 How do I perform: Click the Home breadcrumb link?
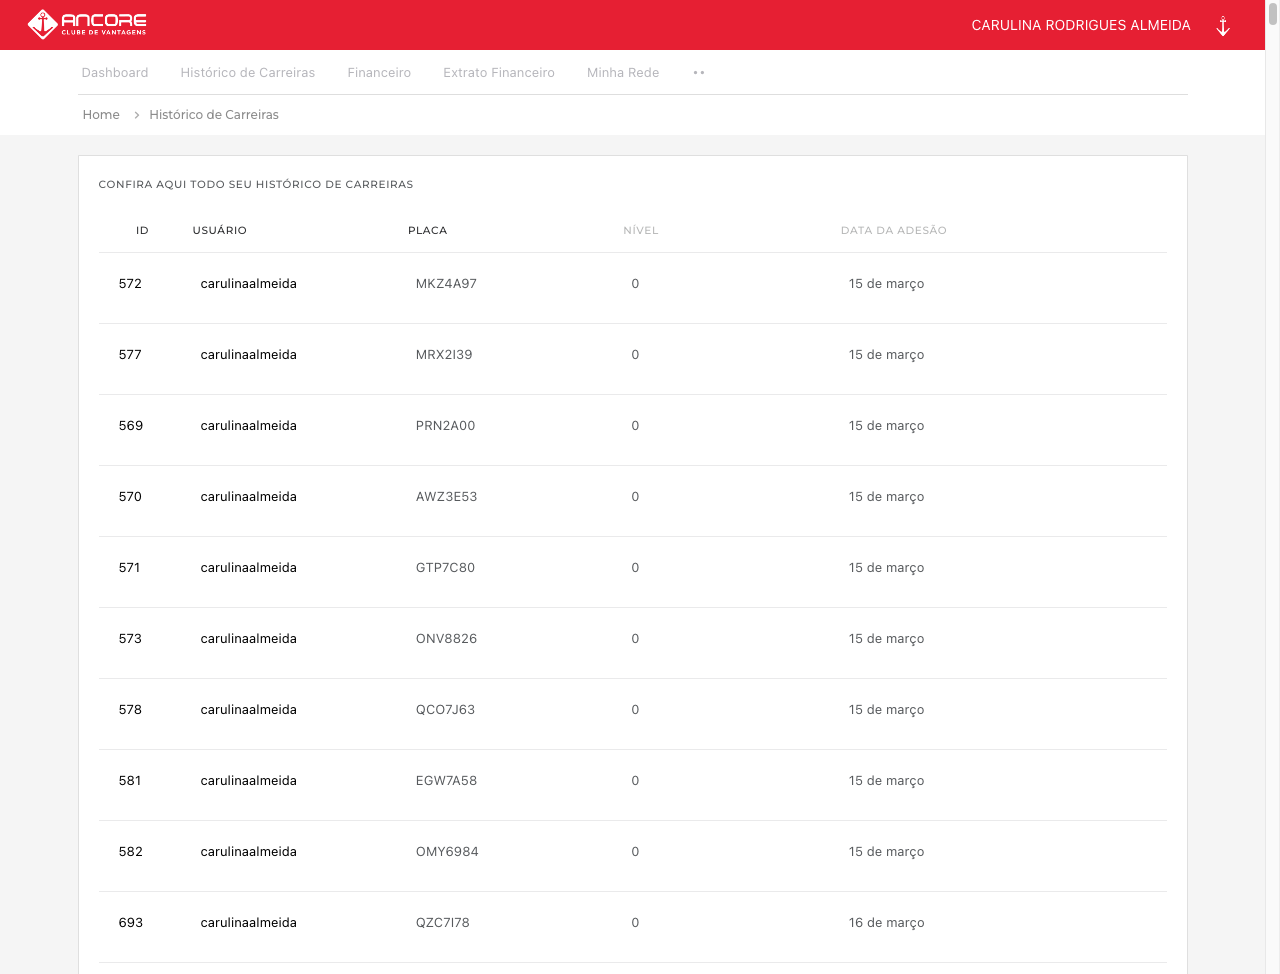point(101,115)
